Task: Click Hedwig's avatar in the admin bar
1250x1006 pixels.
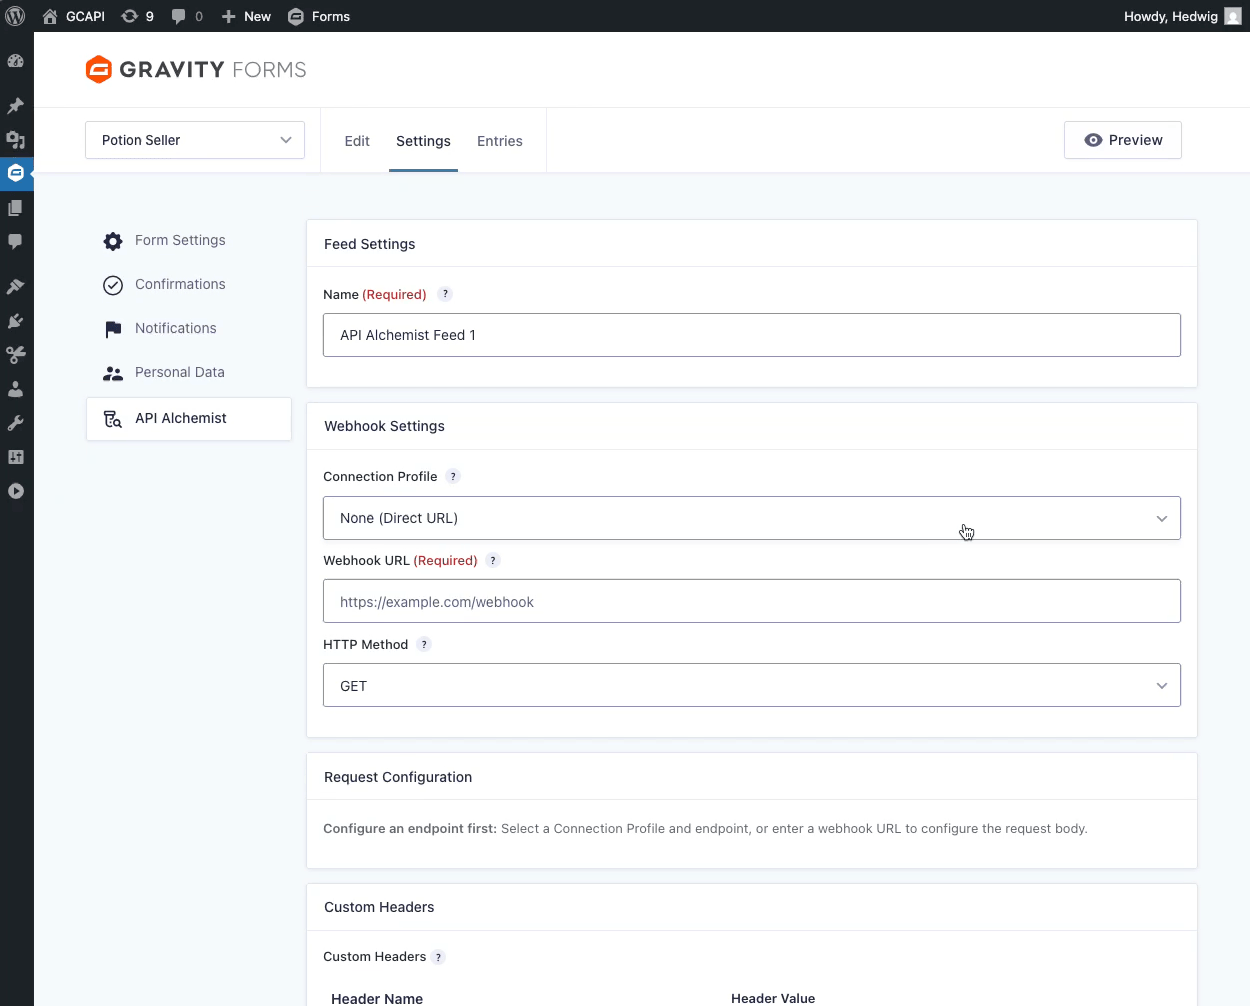Action: point(1233,16)
